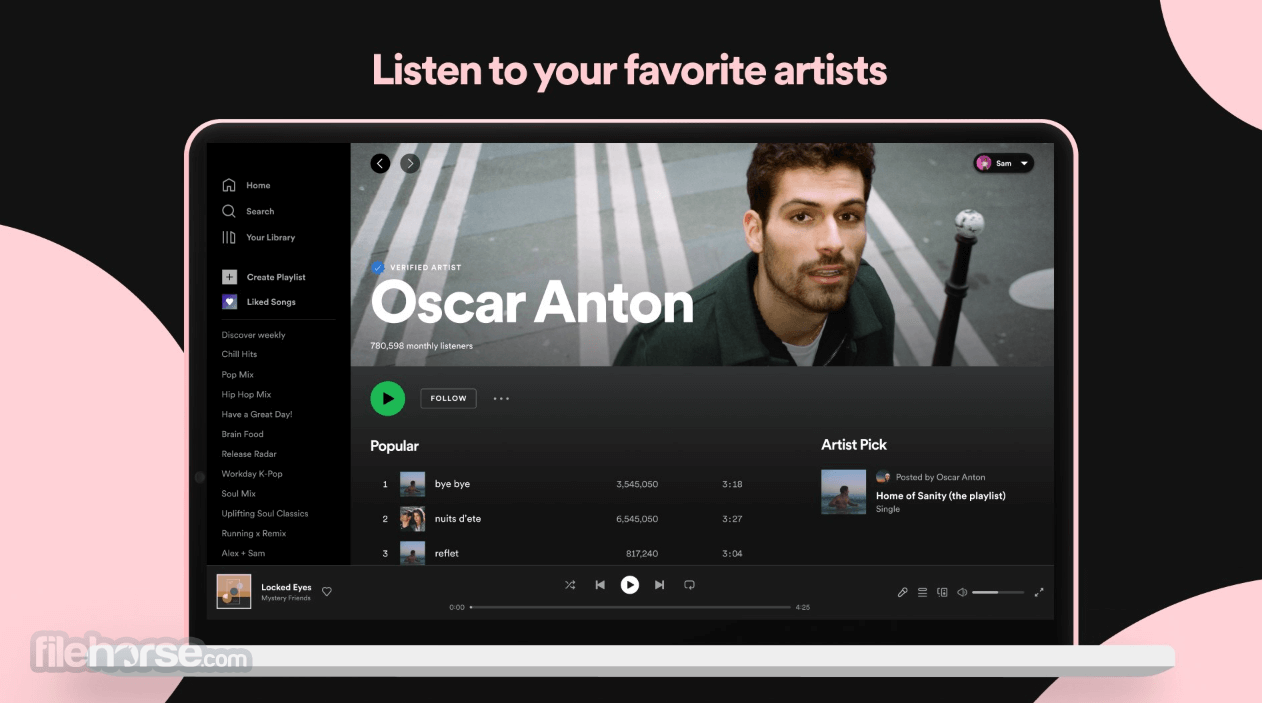The width and height of the screenshot is (1262, 703).
Task: Click Locked Eyes song title
Action: pos(286,587)
